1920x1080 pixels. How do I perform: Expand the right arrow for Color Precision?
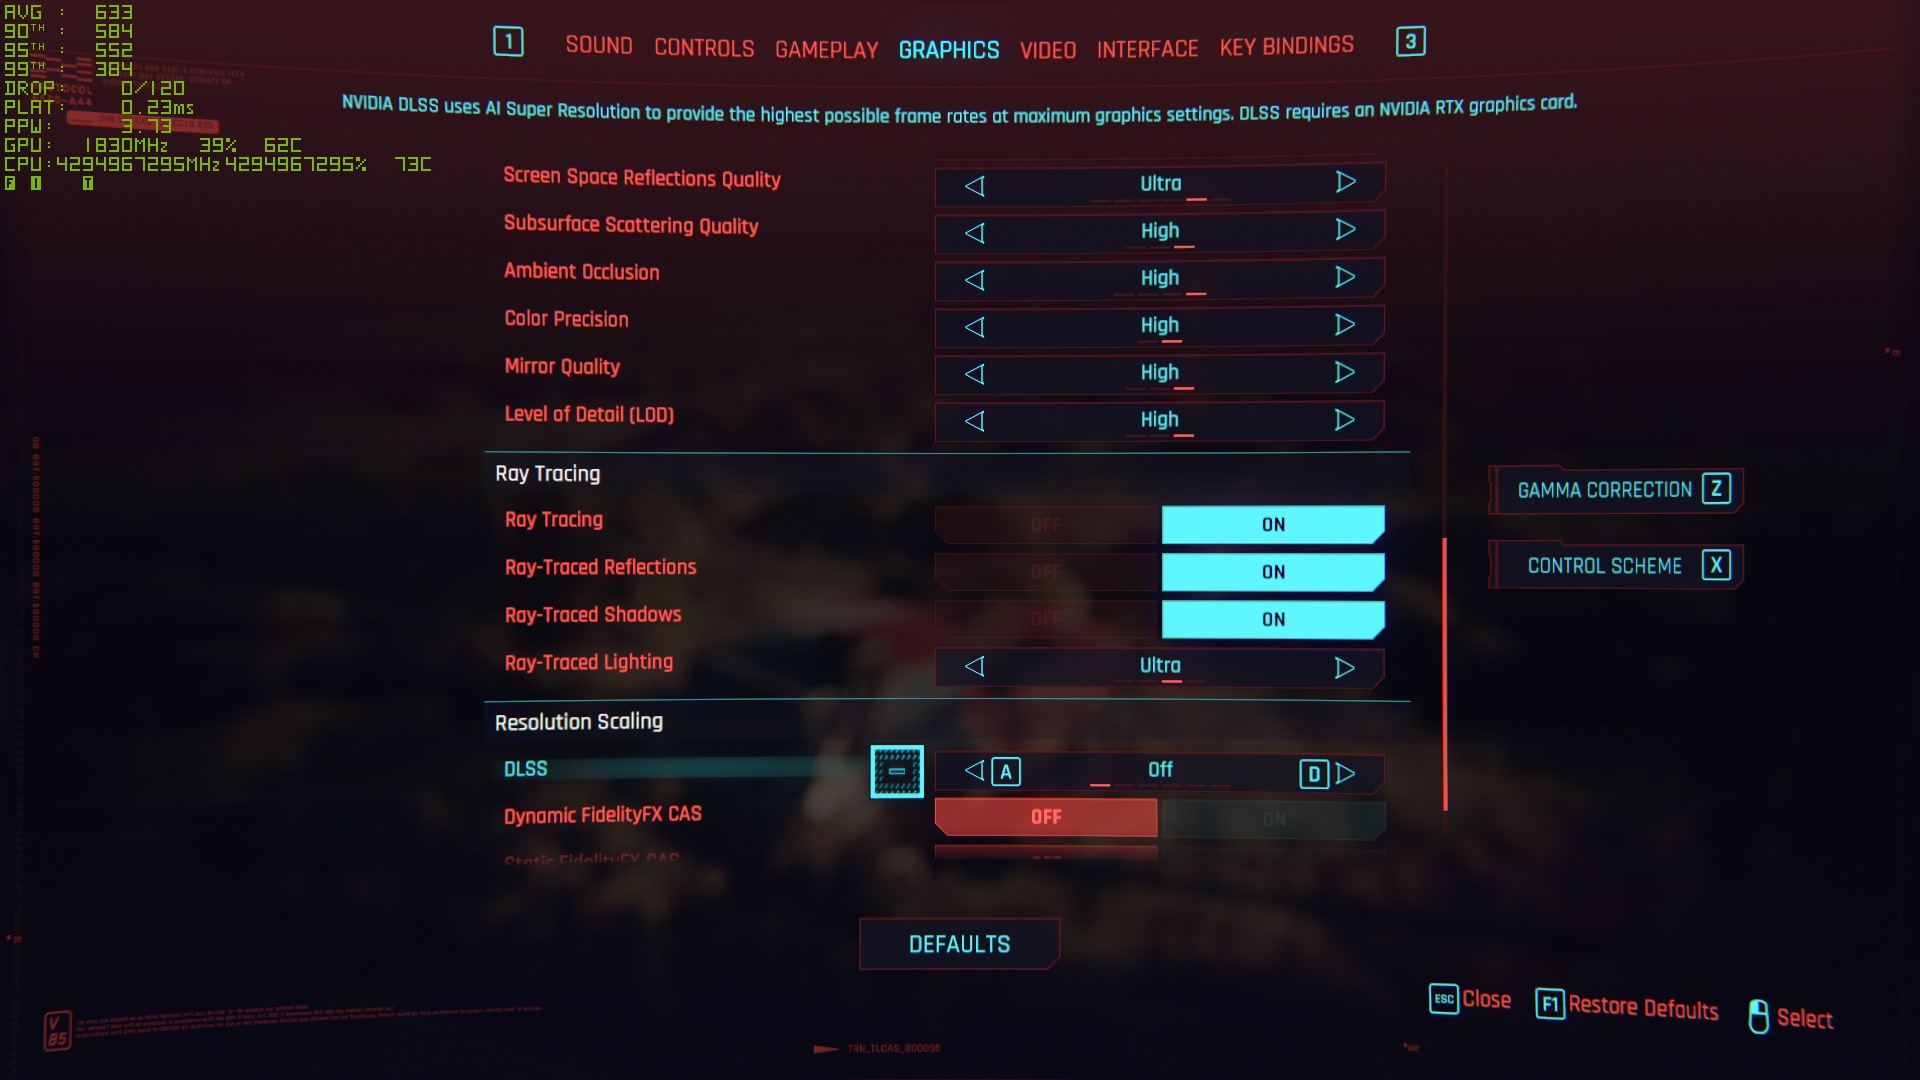(1344, 324)
